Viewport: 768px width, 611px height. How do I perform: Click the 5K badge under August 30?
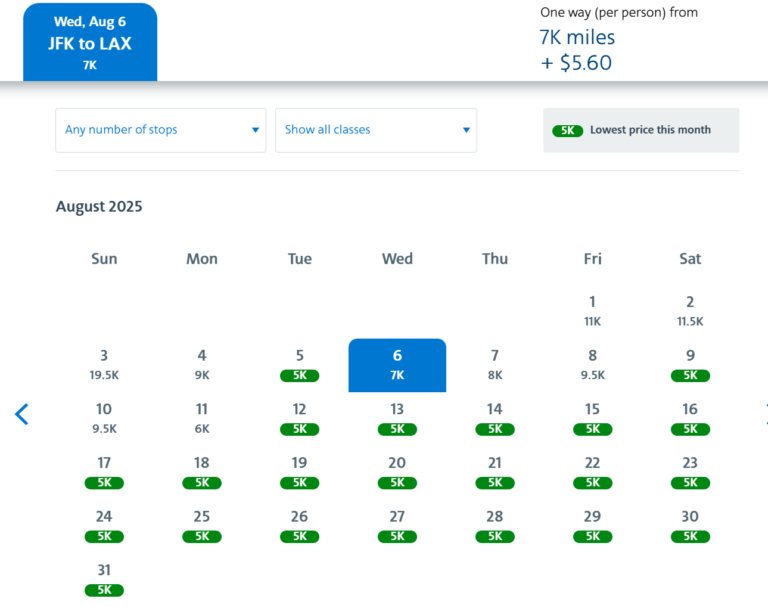point(690,537)
